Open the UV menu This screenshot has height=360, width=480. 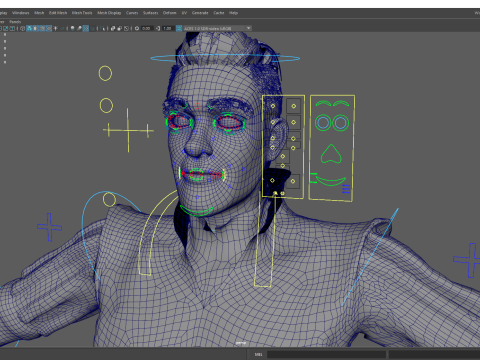pos(184,13)
